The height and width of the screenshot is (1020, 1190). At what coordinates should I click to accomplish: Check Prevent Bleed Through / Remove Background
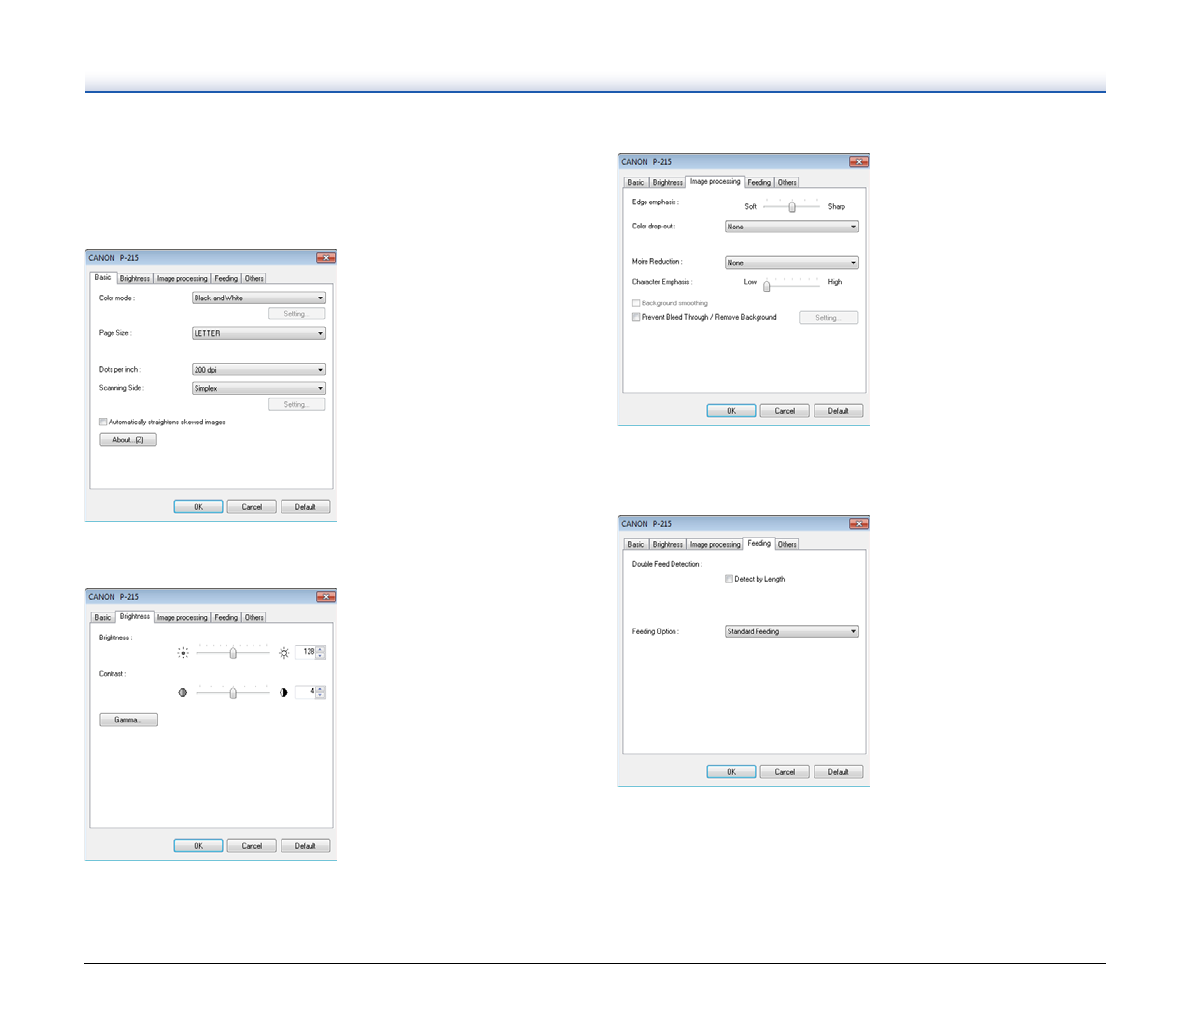(636, 317)
